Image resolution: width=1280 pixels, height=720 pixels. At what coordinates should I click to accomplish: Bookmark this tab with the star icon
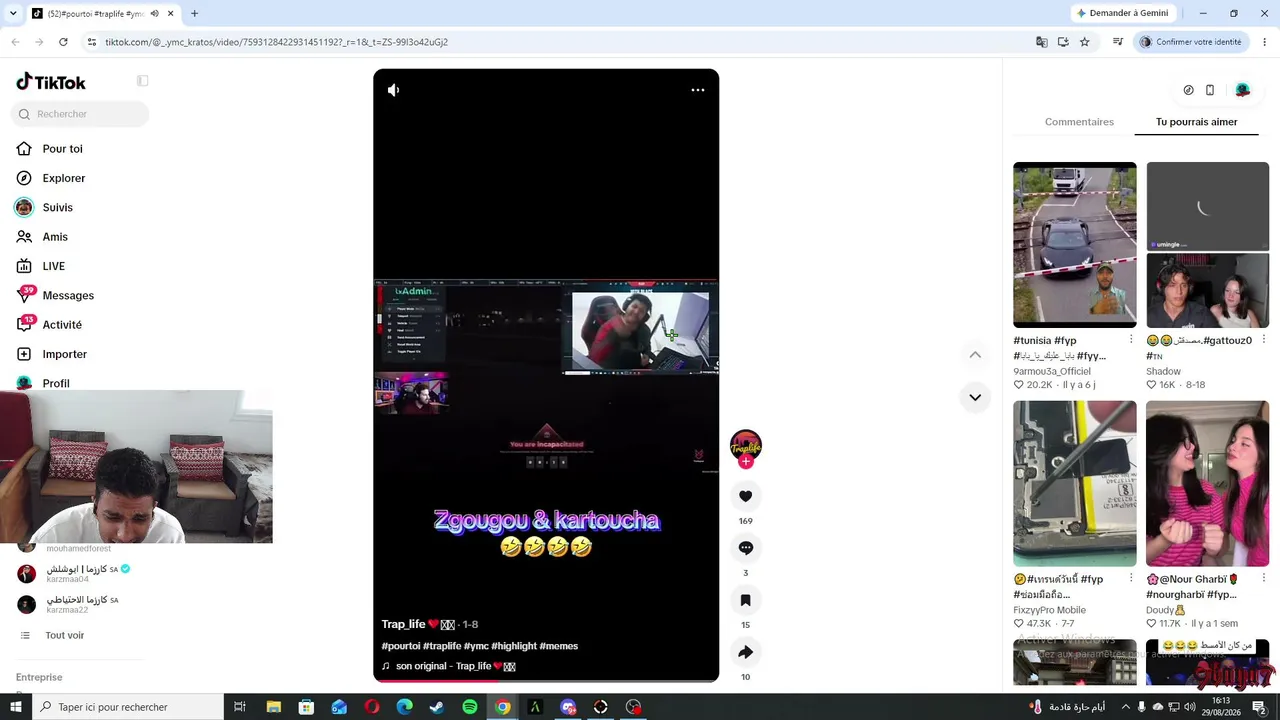(1084, 42)
